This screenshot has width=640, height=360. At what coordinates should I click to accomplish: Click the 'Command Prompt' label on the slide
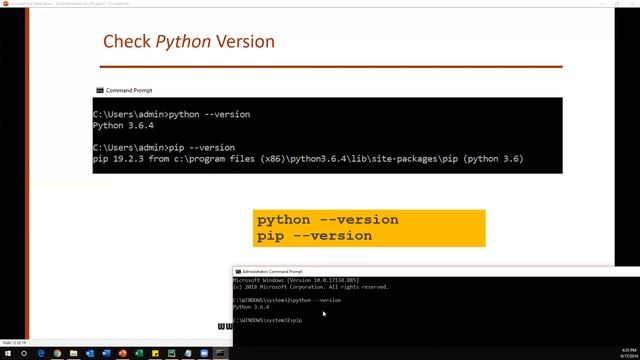[x=129, y=90]
